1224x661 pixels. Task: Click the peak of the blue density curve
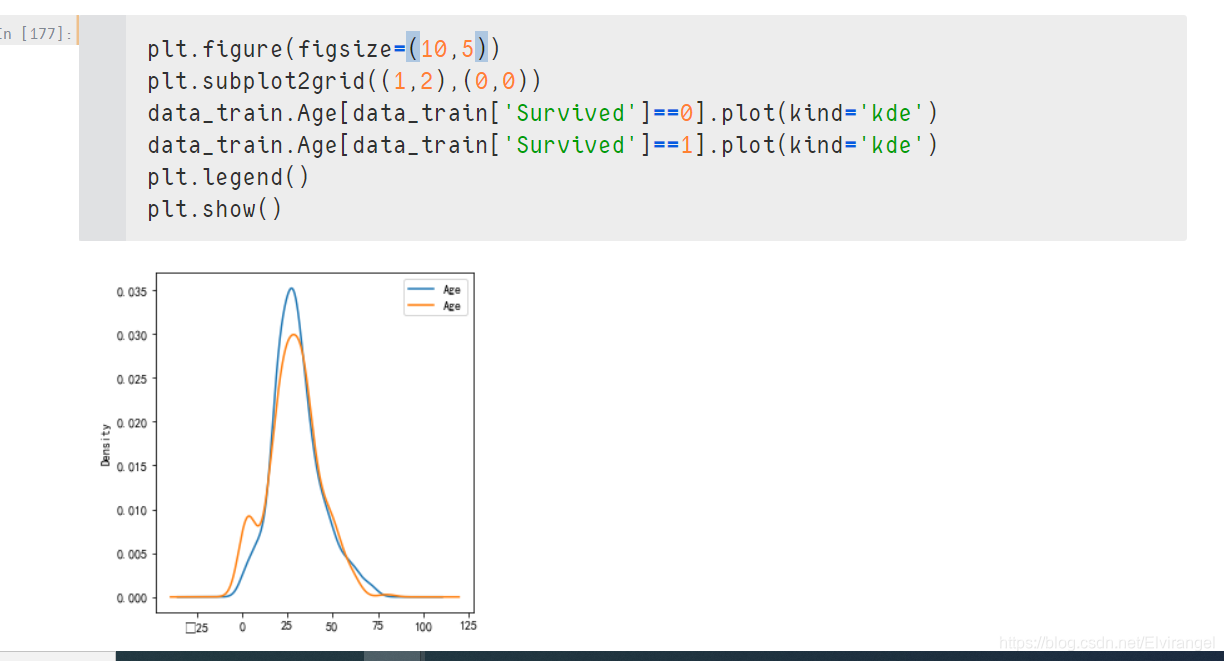tap(291, 288)
